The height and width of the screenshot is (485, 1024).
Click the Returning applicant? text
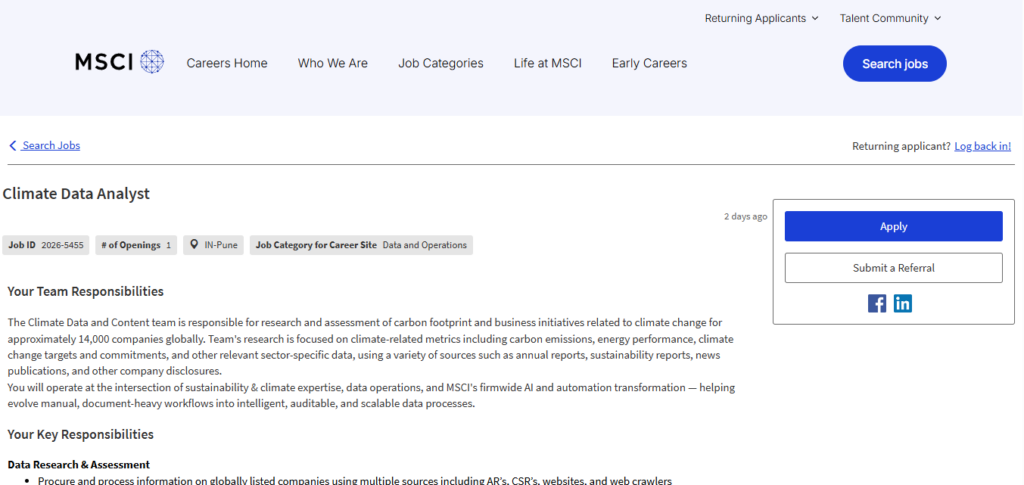(901, 146)
